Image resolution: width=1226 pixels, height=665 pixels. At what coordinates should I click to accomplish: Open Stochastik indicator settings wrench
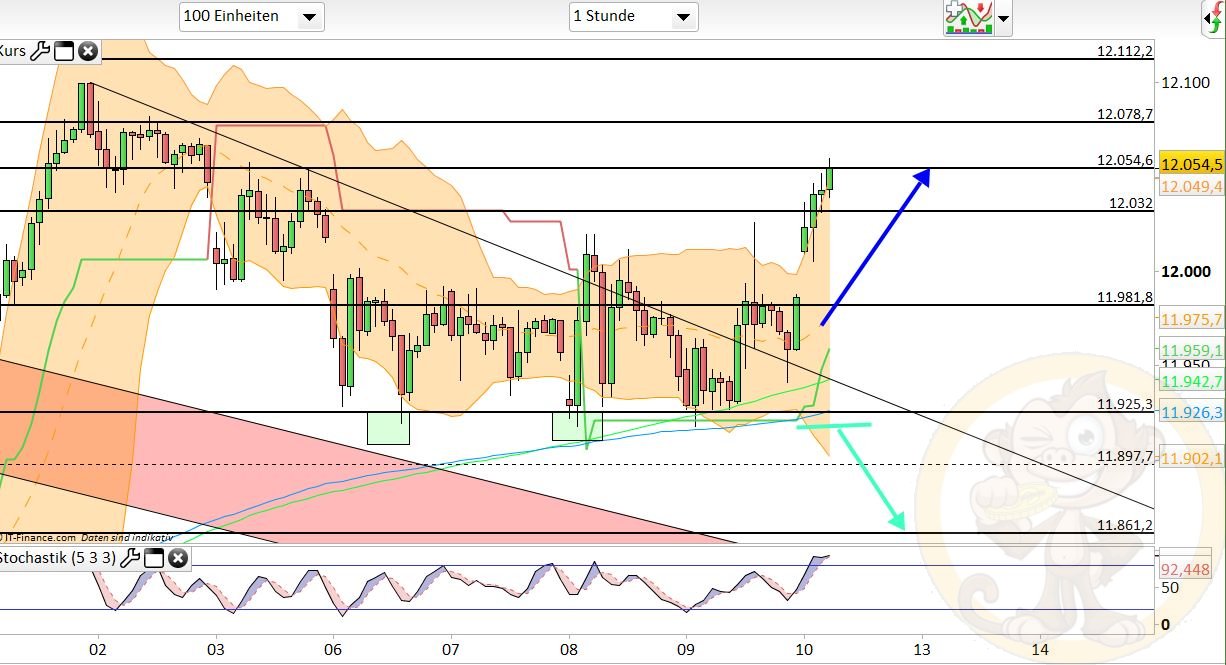[130, 558]
